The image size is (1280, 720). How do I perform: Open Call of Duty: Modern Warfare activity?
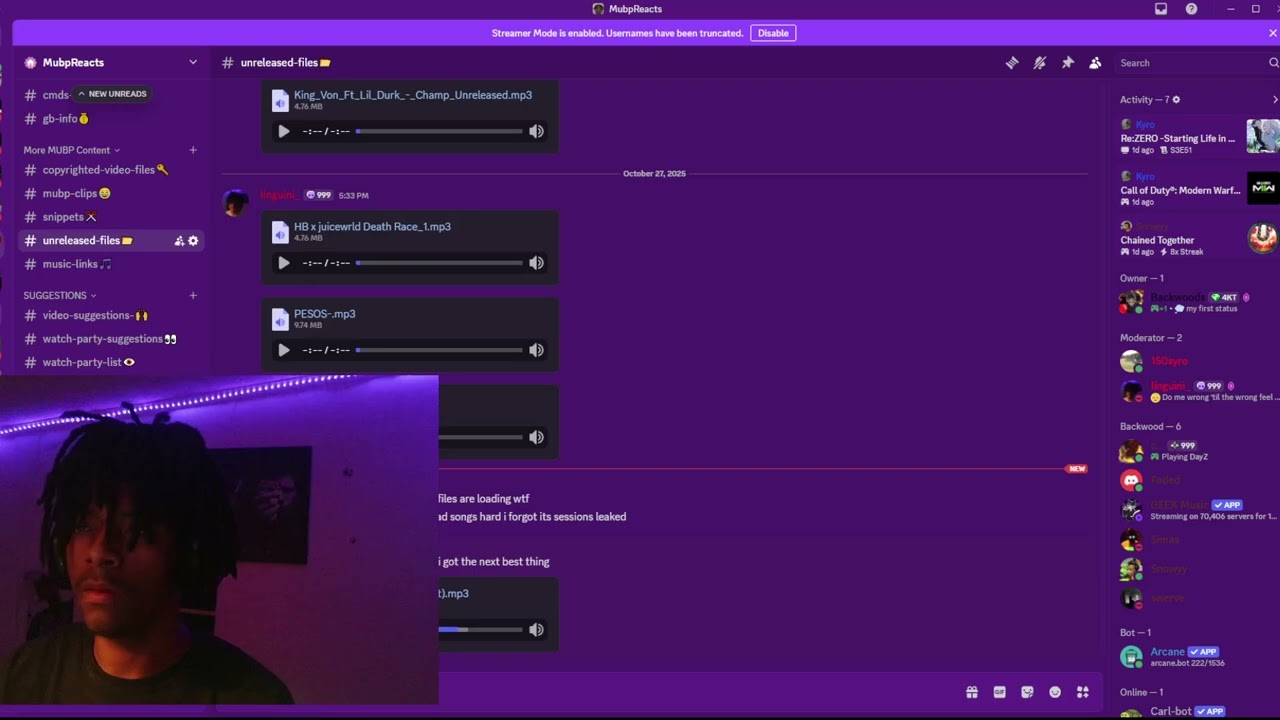[1198, 189]
